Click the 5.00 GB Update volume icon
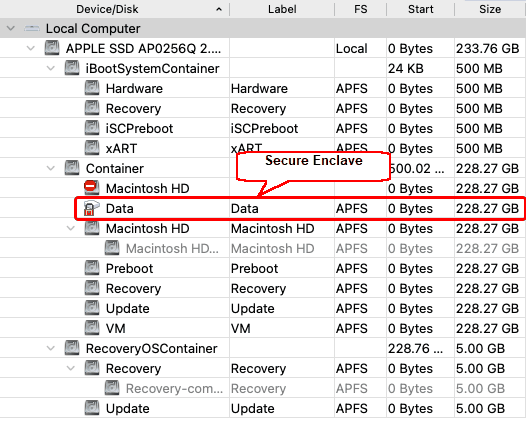 coord(92,408)
